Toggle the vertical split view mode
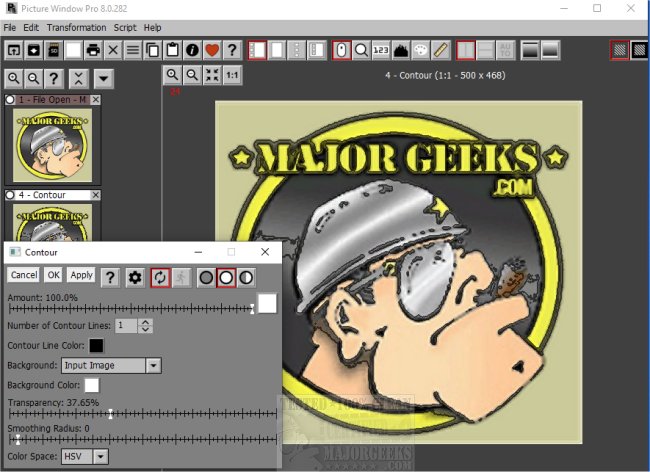Screen dimensions: 650x472 point(466,51)
